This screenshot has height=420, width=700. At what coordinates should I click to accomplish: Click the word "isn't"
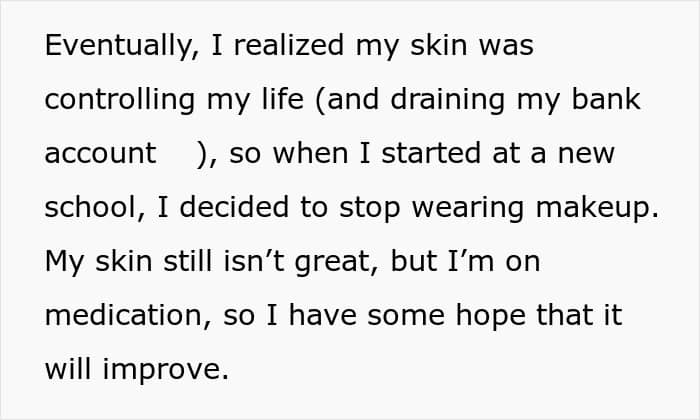click(254, 261)
